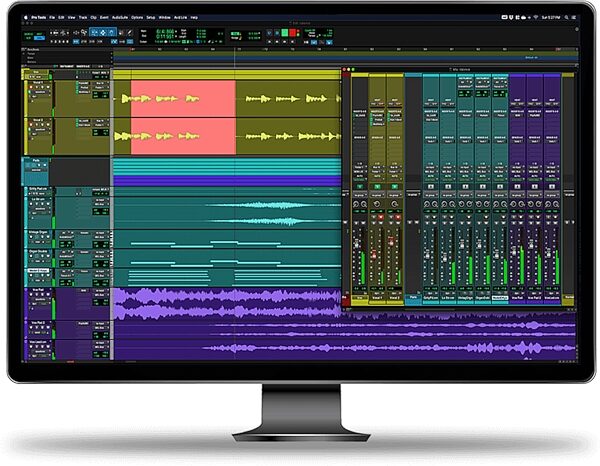Click the Vocal 1 pan knob in mixer
The image size is (600, 466).
pos(377,204)
